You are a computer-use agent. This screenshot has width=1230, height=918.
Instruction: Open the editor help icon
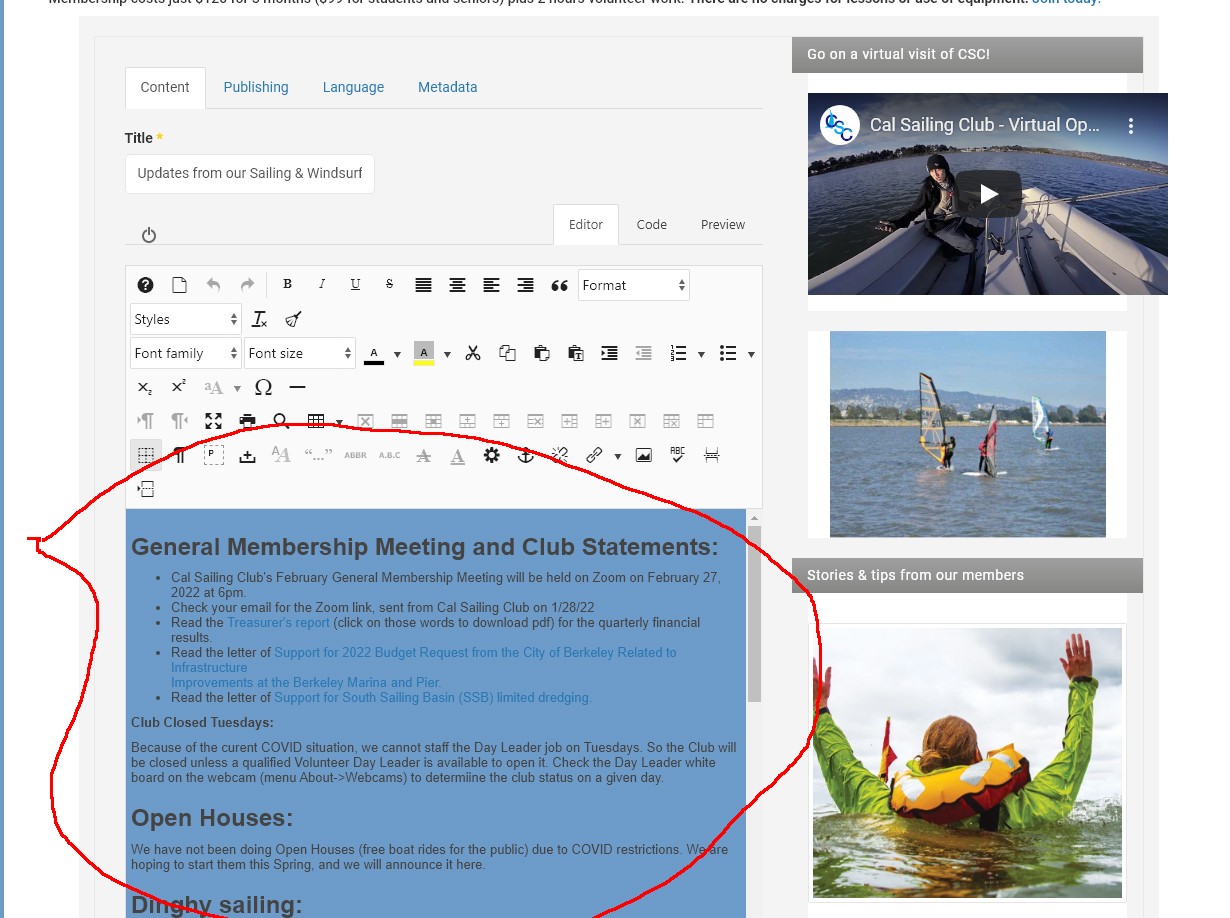pyautogui.click(x=145, y=285)
